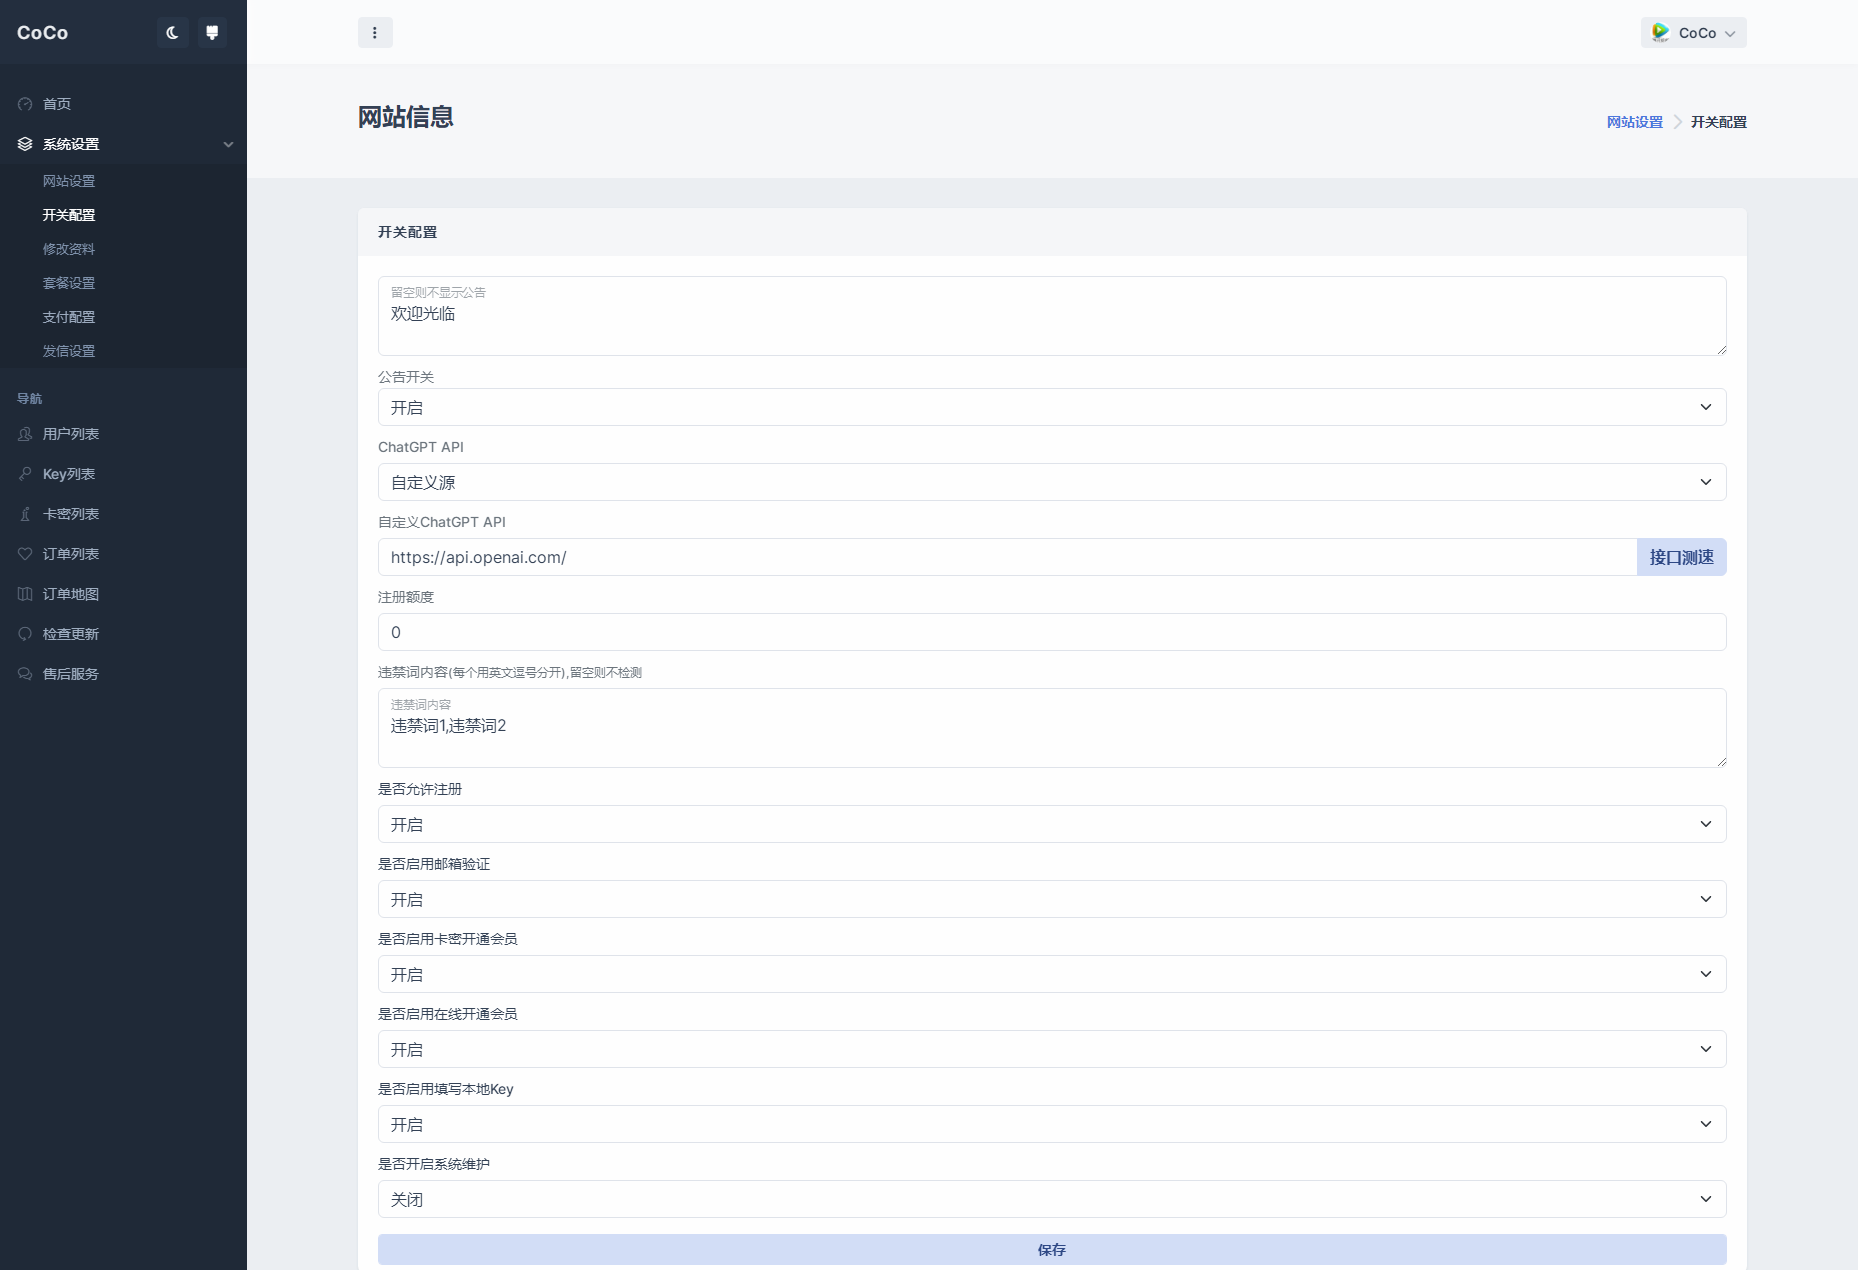Toggle dark mode with the moon icon
The height and width of the screenshot is (1270, 1858).
coord(172,32)
